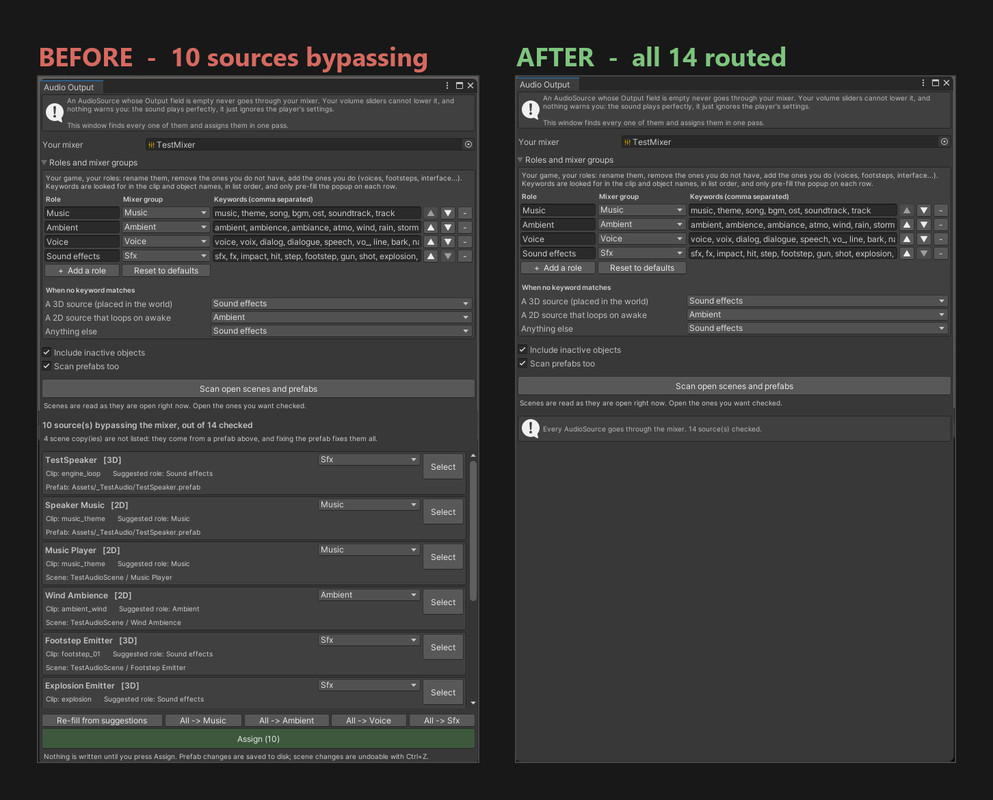Open Voice role mixer group dropdown, BEFORE window
Image resolution: width=993 pixels, height=800 pixels.
coord(165,241)
